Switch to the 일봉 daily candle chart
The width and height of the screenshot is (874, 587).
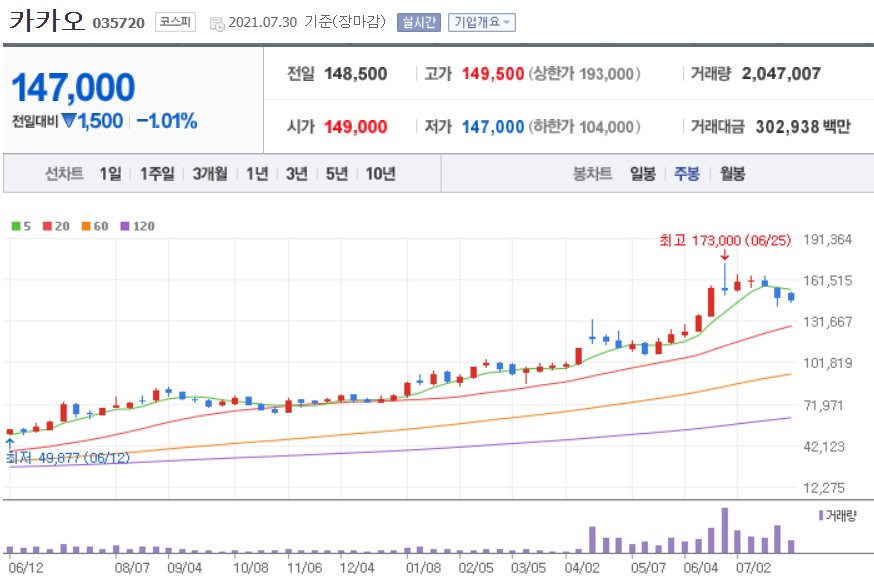(643, 174)
